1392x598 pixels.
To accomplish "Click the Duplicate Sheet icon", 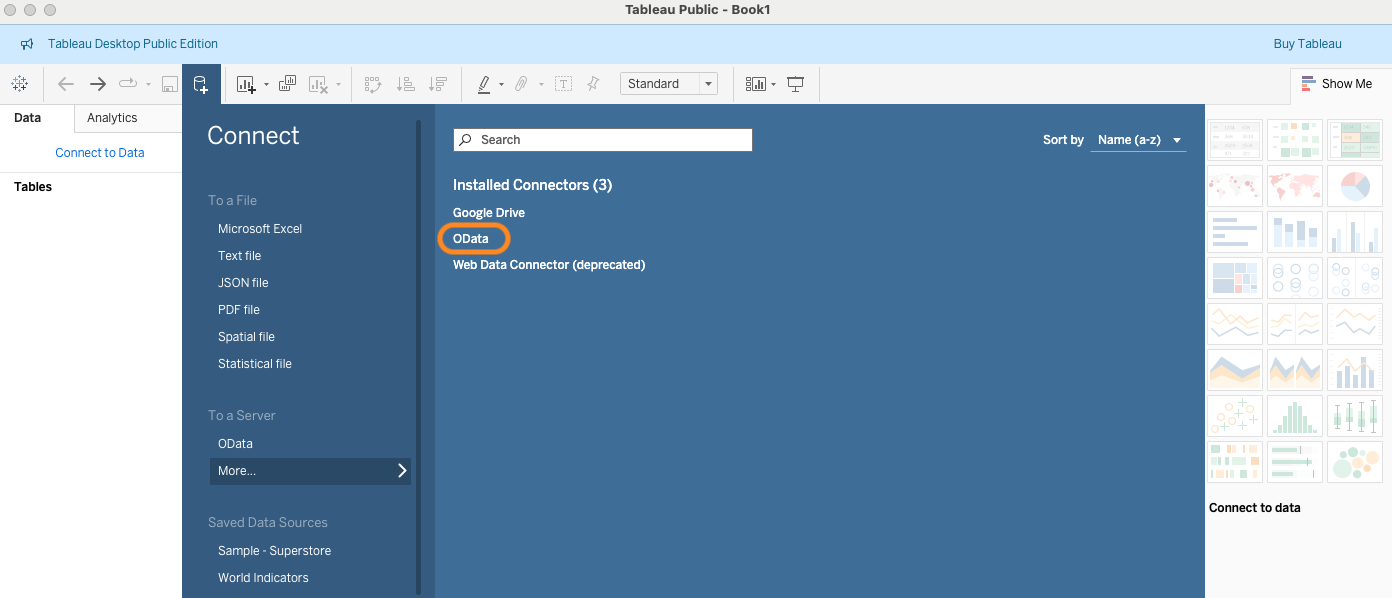I will pos(287,84).
